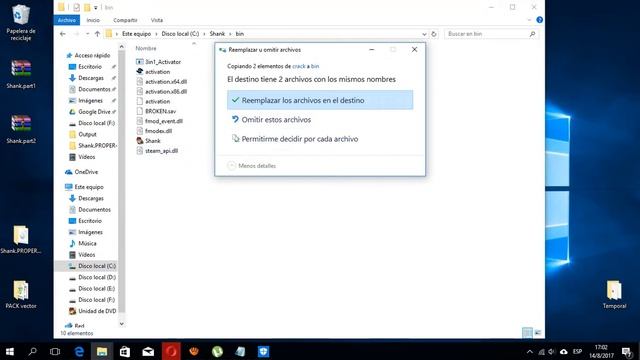Open the Inicio ribbon tab

click(93, 20)
